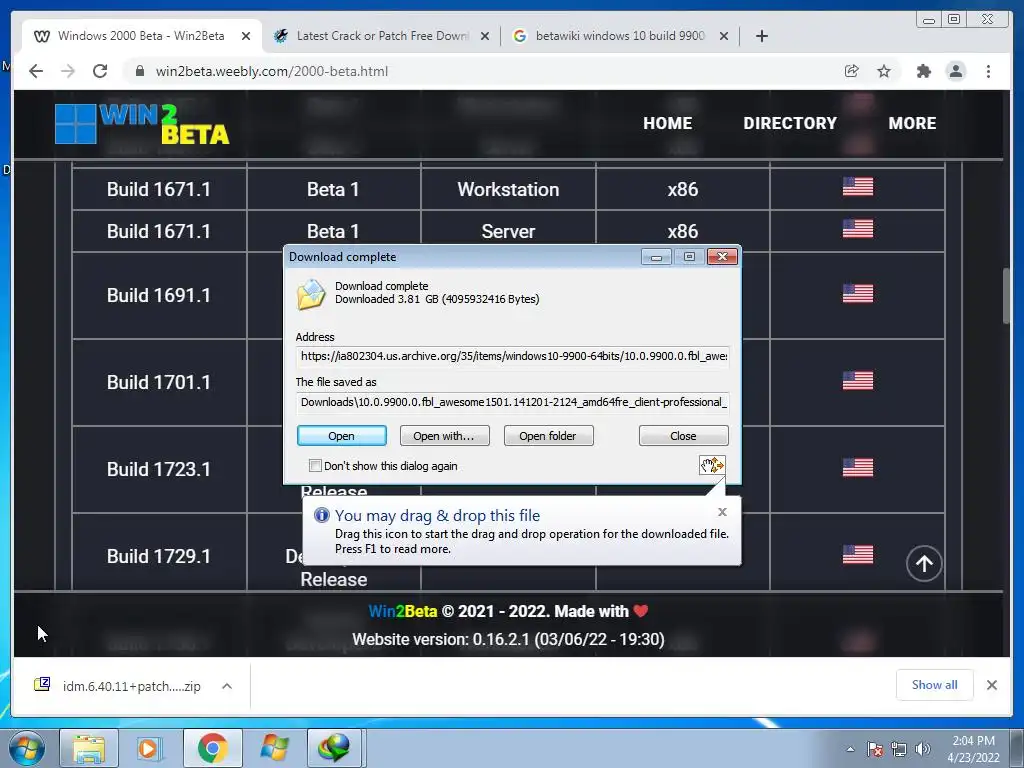Open Chrome's three-dot menu
1024x768 pixels.
point(988,71)
